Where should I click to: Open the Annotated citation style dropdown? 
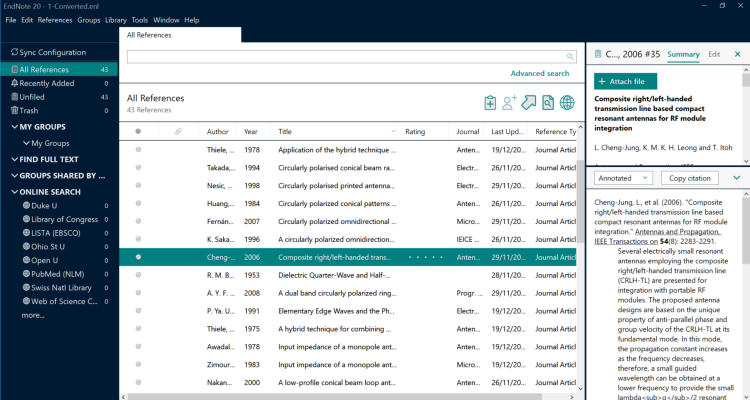[x=623, y=178]
